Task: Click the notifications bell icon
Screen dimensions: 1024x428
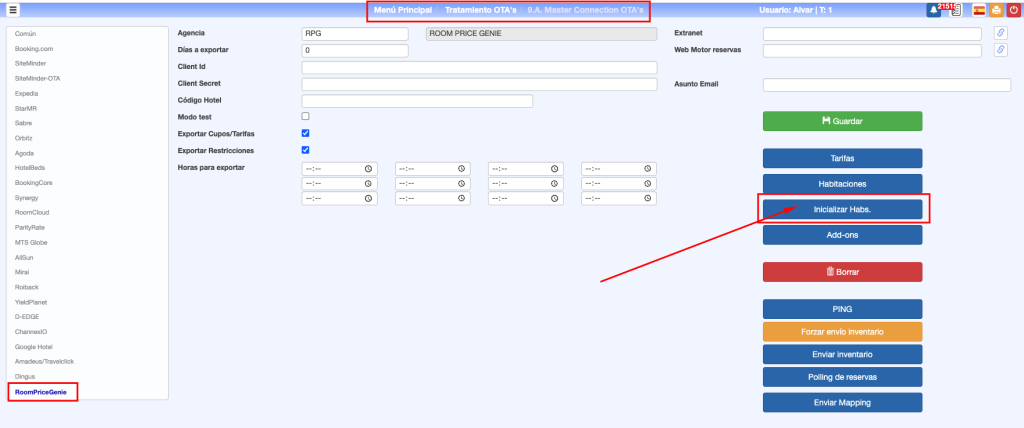Action: 932,10
